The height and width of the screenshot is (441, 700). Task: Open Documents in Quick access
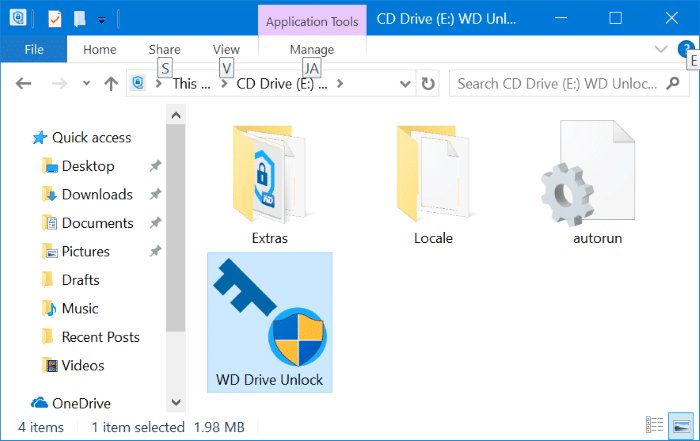(x=88, y=223)
